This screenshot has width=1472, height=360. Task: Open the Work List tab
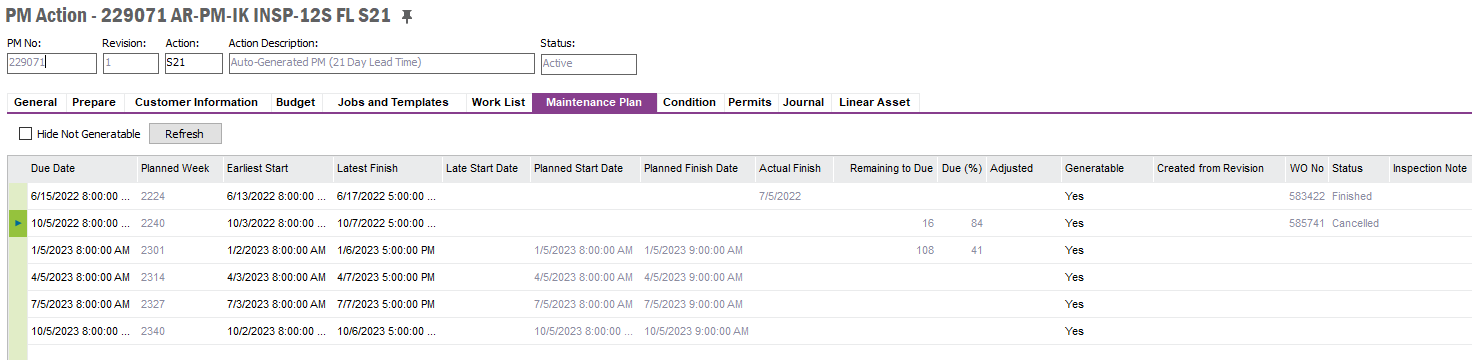(x=498, y=102)
